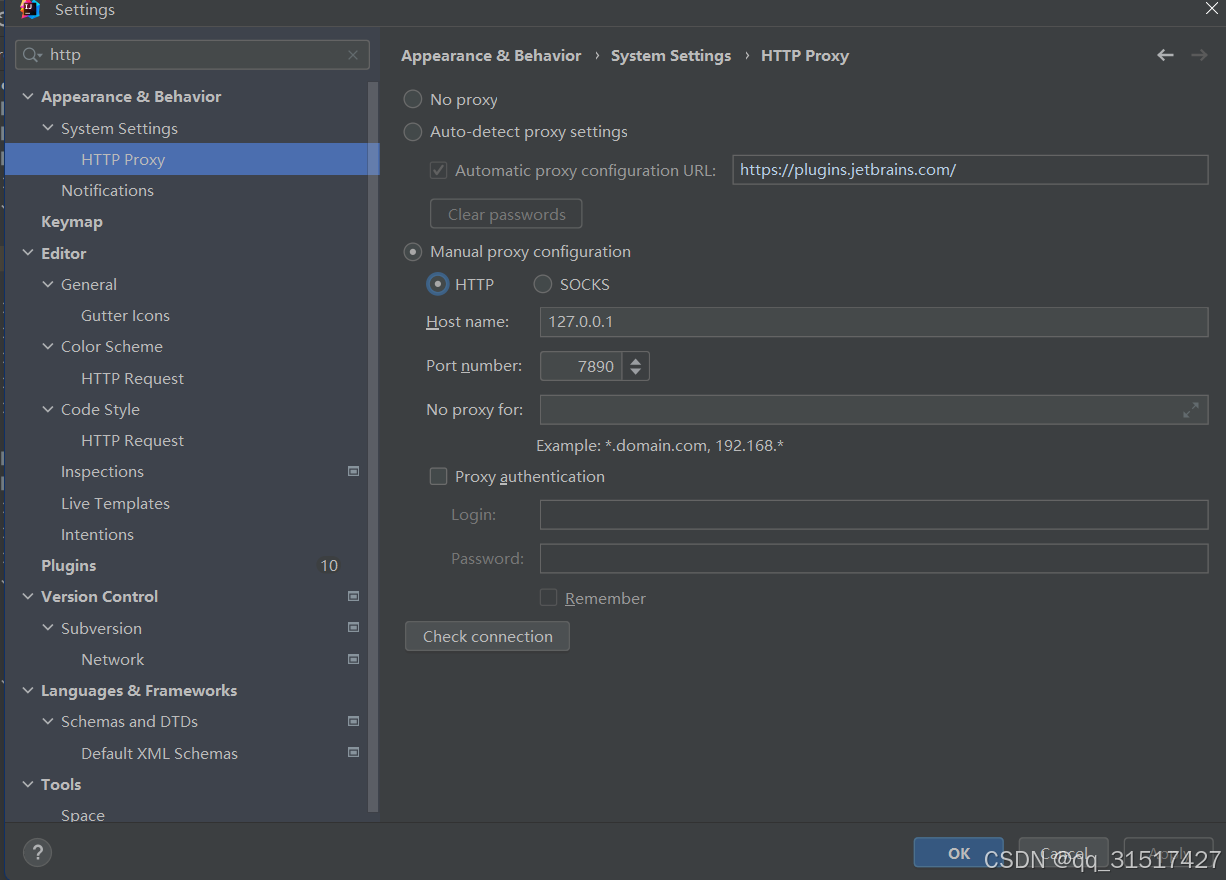Click the System Settings breadcrumb
The image size is (1226, 880).
(671, 56)
